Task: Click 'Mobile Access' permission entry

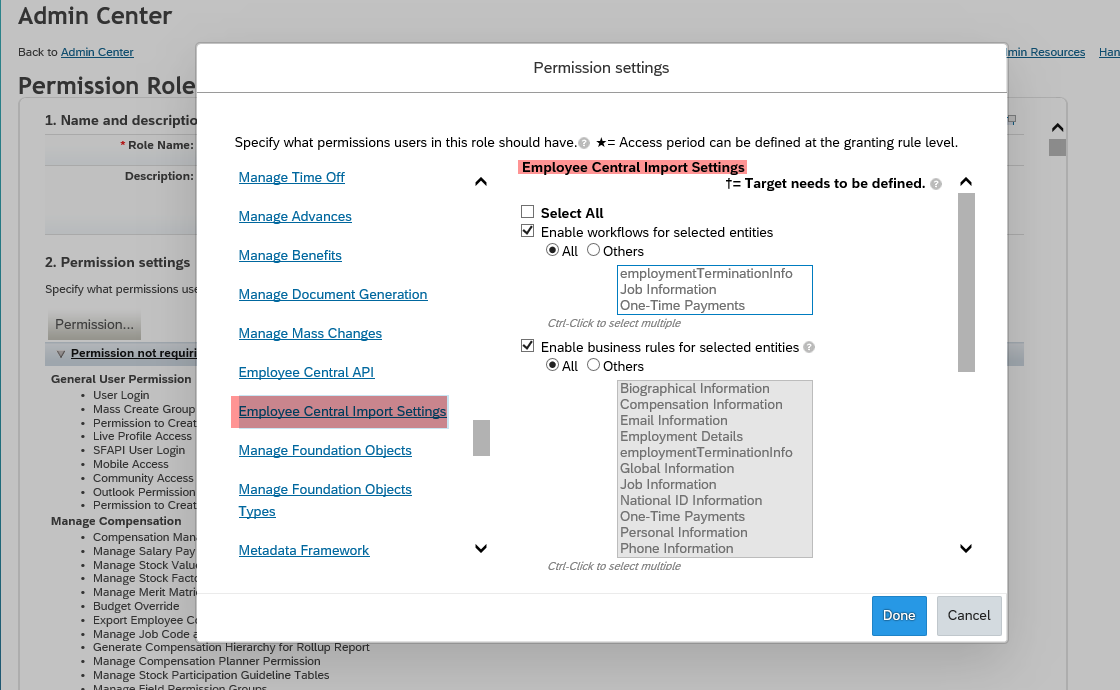Action: (x=131, y=464)
